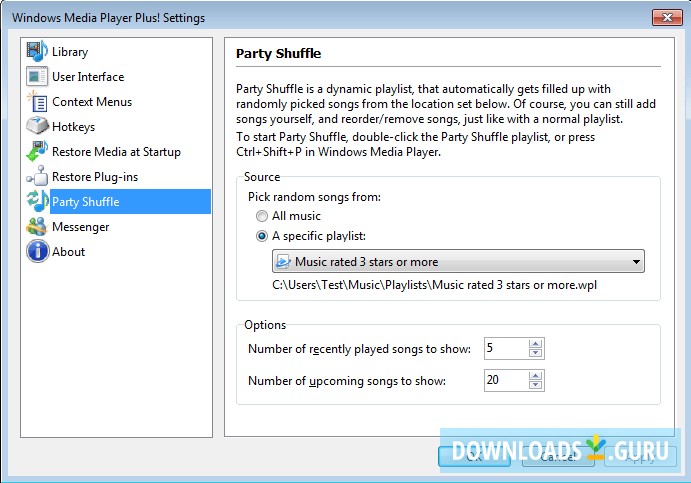Click the Number of recently played songs label
The width and height of the screenshot is (691, 483).
[x=359, y=349]
